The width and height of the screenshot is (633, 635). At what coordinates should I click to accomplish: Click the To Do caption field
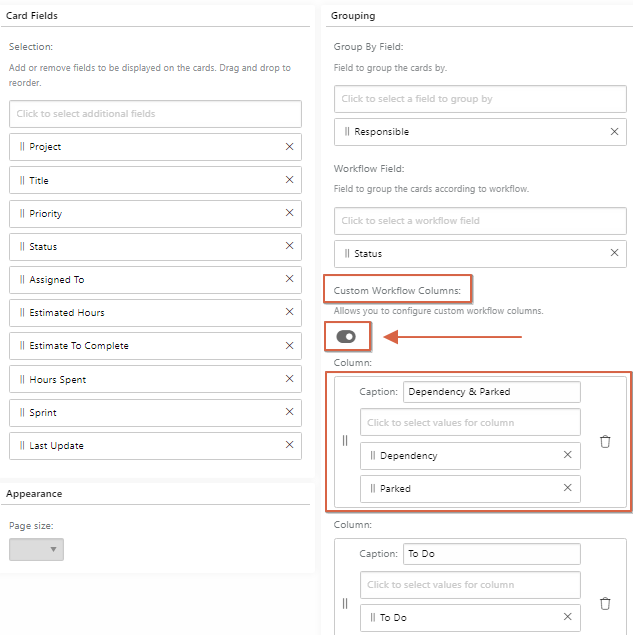point(492,554)
